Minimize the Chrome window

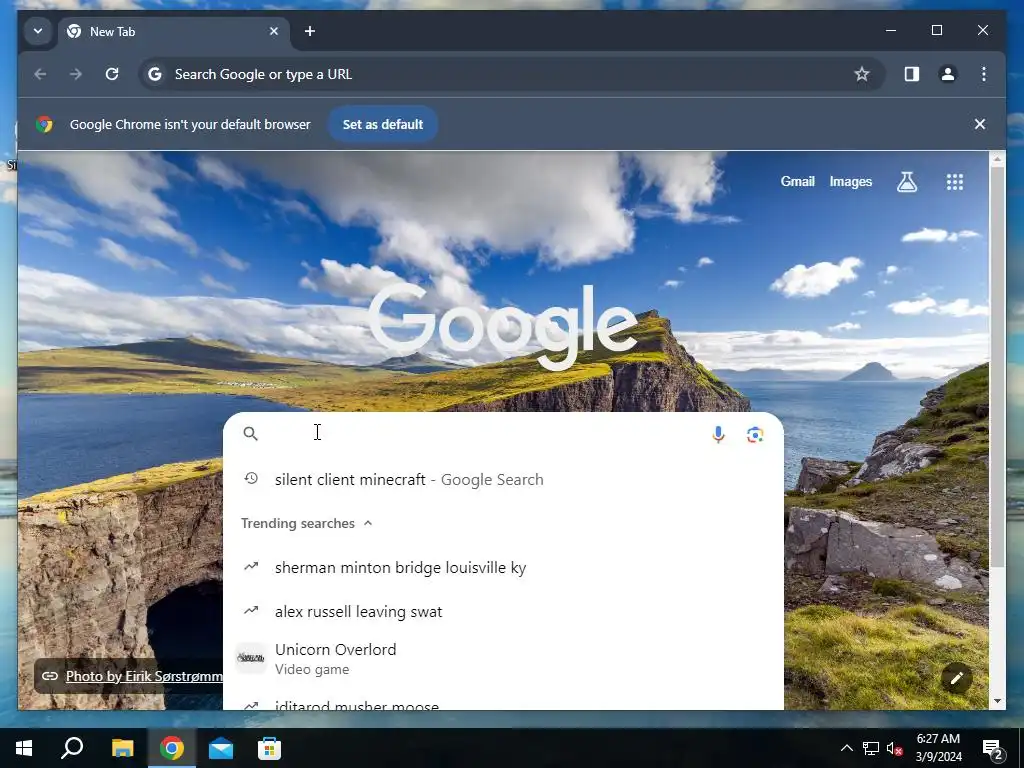coord(891,30)
